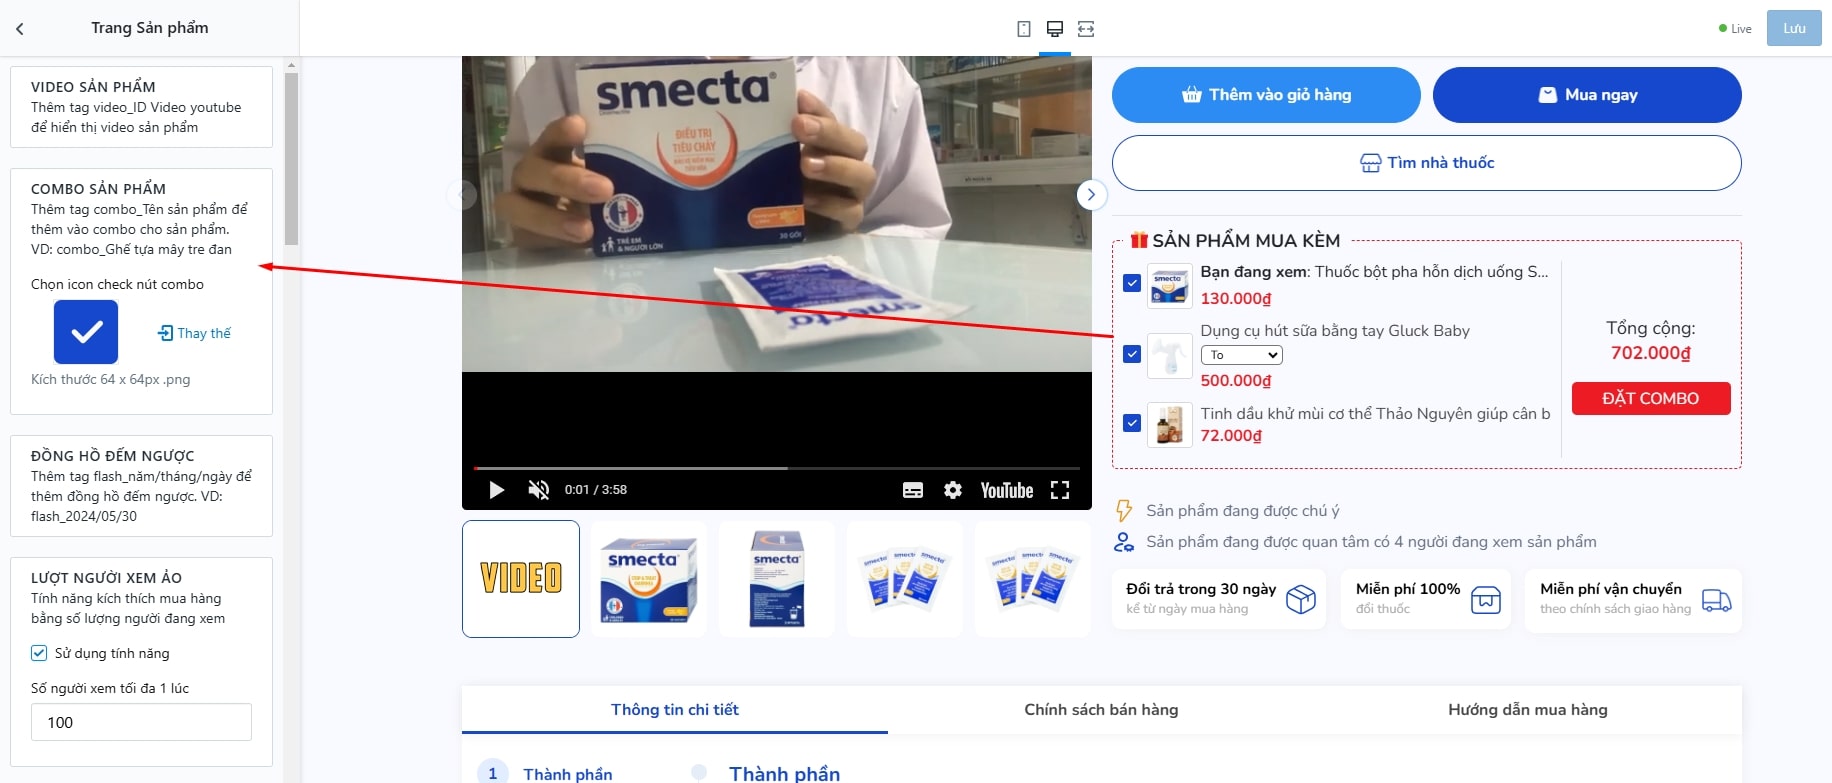Click the Gluck Baby product name

(x=1335, y=331)
